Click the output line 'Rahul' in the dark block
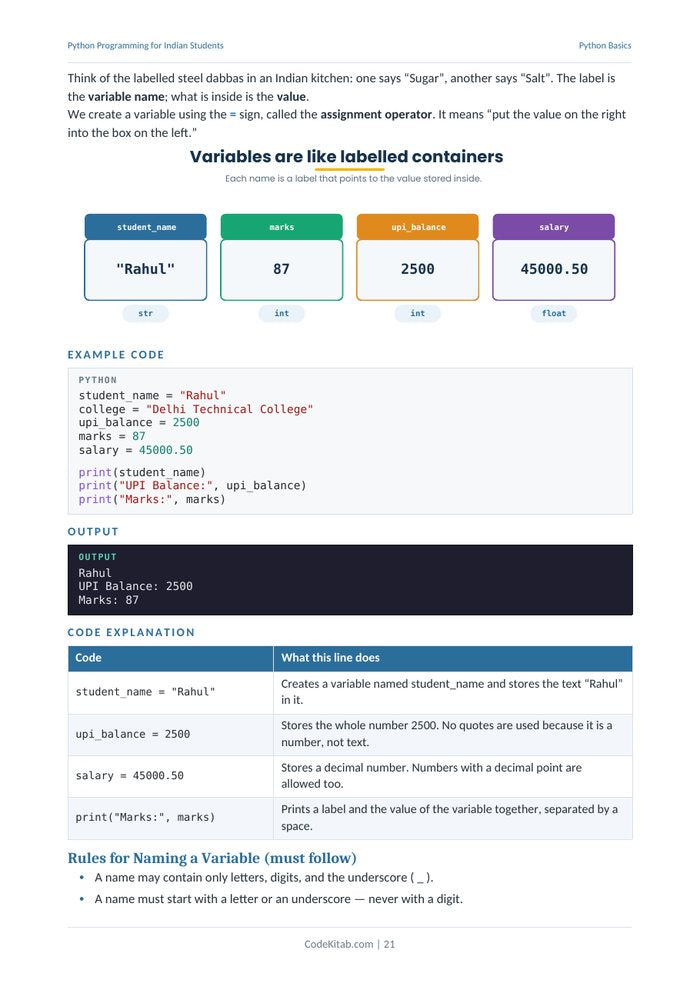The height and width of the screenshot is (990, 700). 95,573
